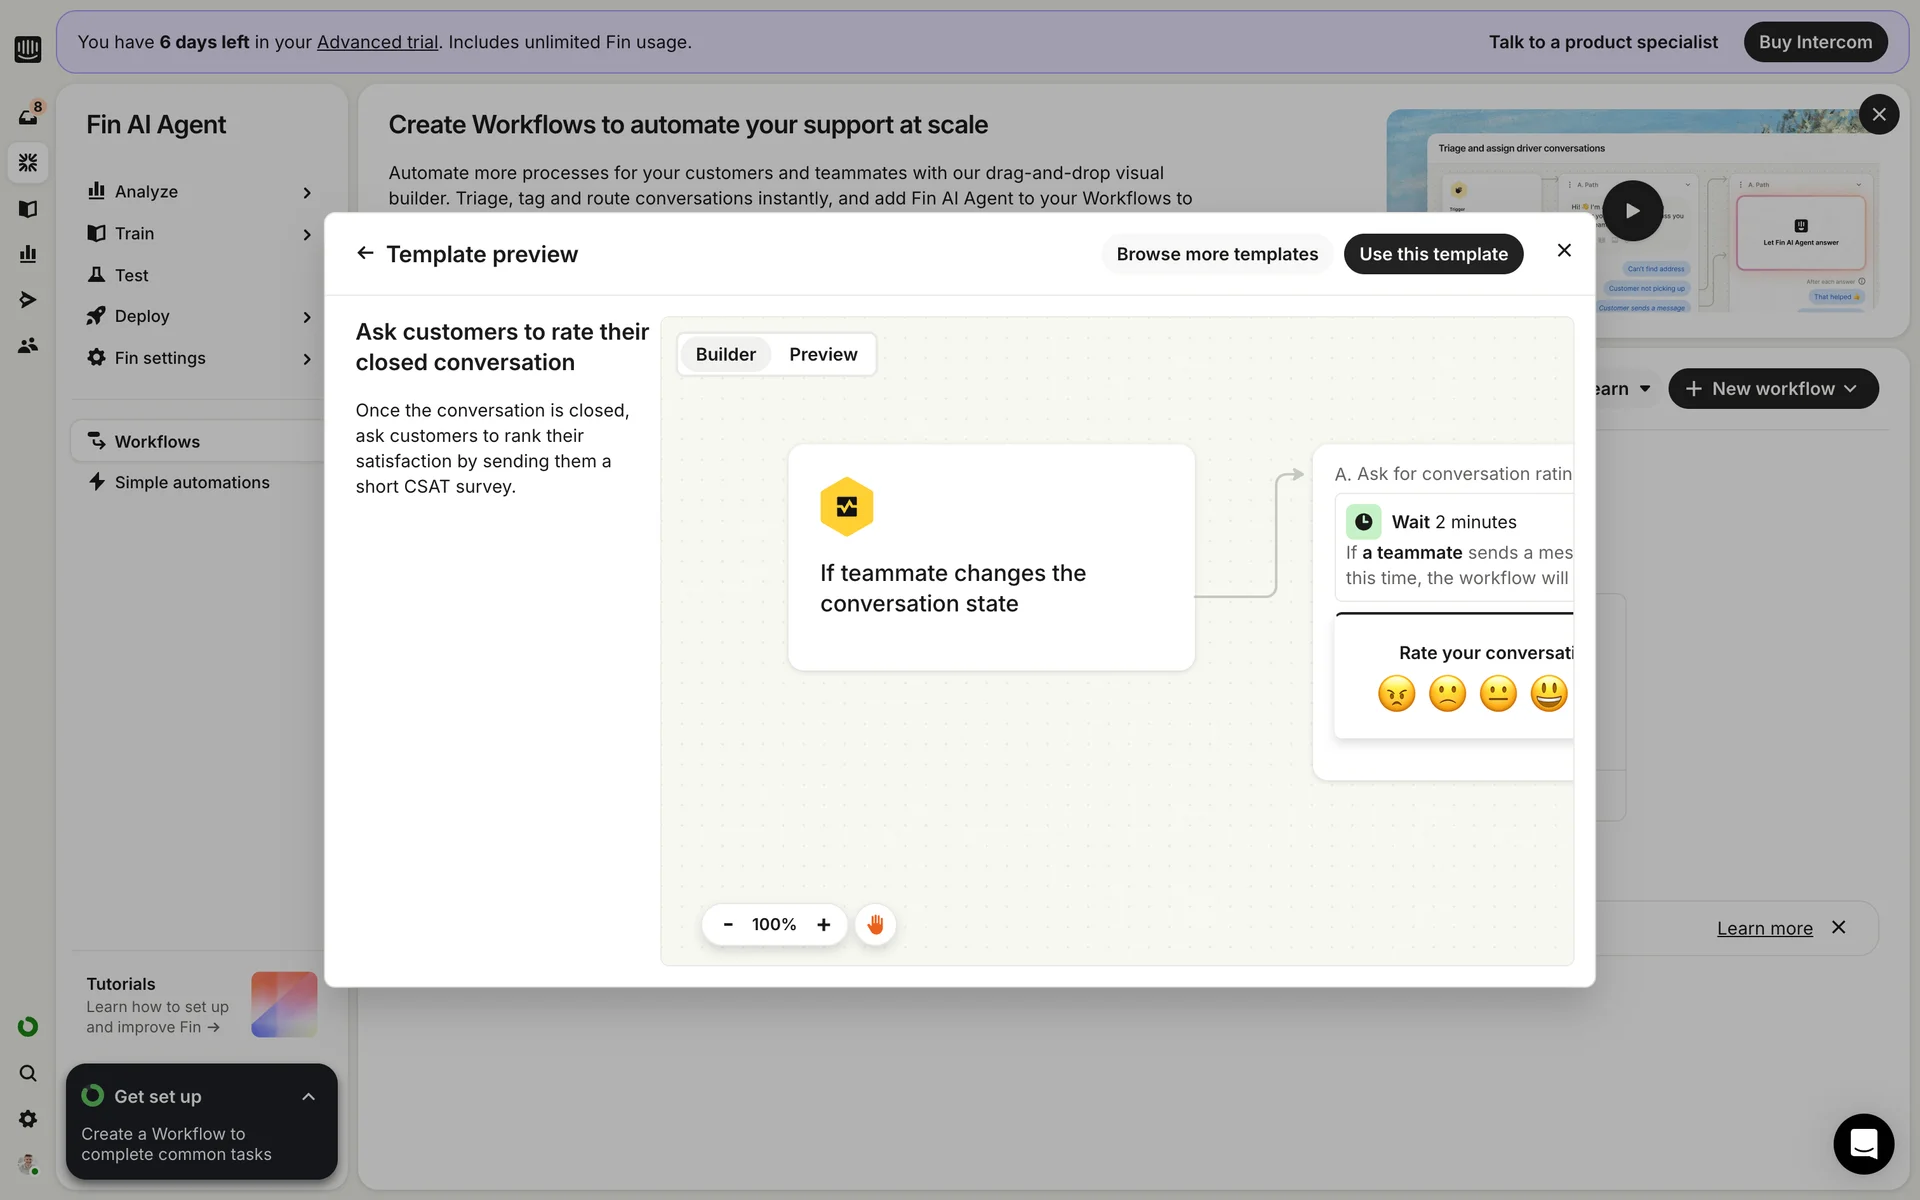Click Browse more templates
Image resolution: width=1920 pixels, height=1200 pixels.
(1216, 254)
